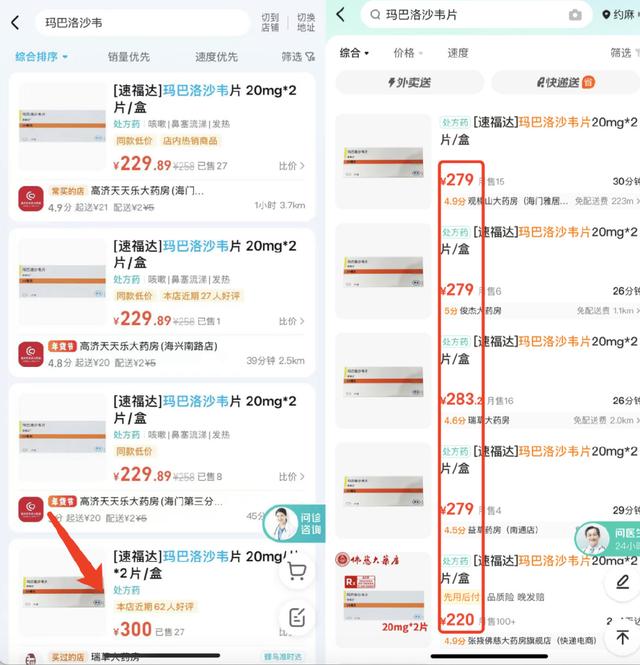640x665 pixels.
Task: Tap the floating note edit icon below cart
Action: click(296, 618)
